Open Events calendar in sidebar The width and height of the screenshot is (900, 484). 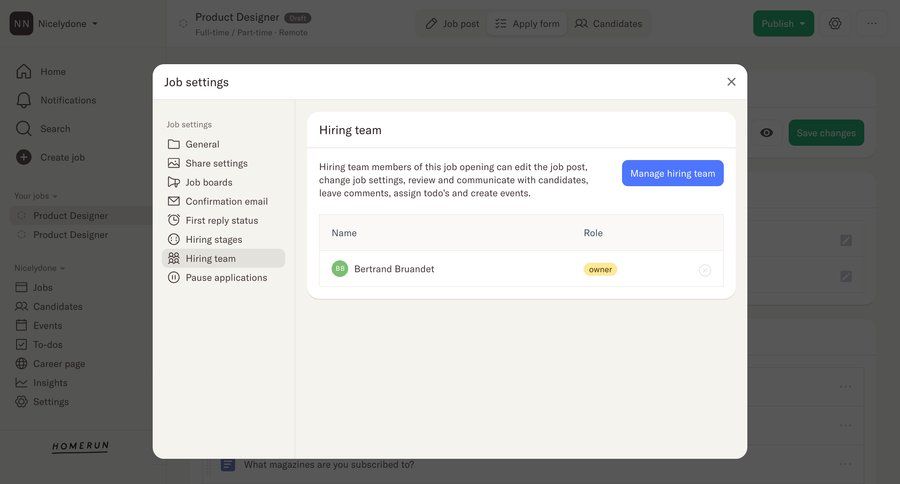[x=39, y=326]
